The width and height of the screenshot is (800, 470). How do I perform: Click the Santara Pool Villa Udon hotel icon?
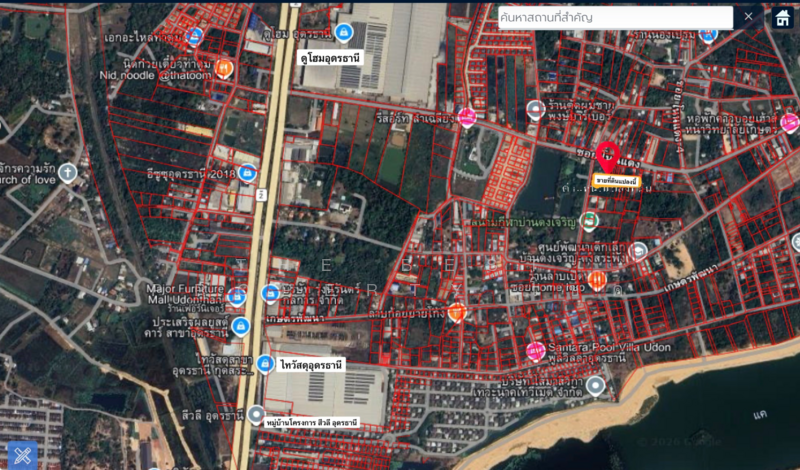click(x=535, y=351)
